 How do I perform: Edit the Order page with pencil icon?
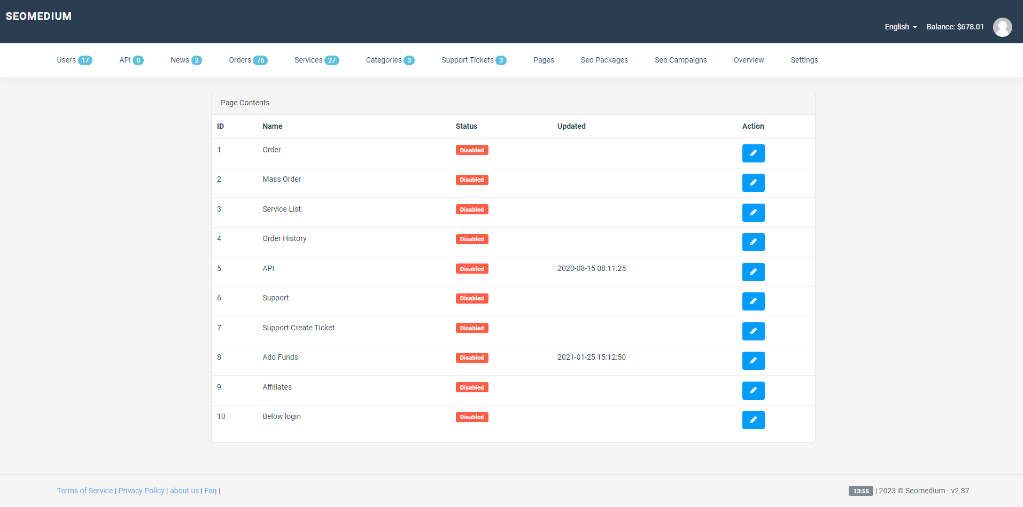click(753, 153)
